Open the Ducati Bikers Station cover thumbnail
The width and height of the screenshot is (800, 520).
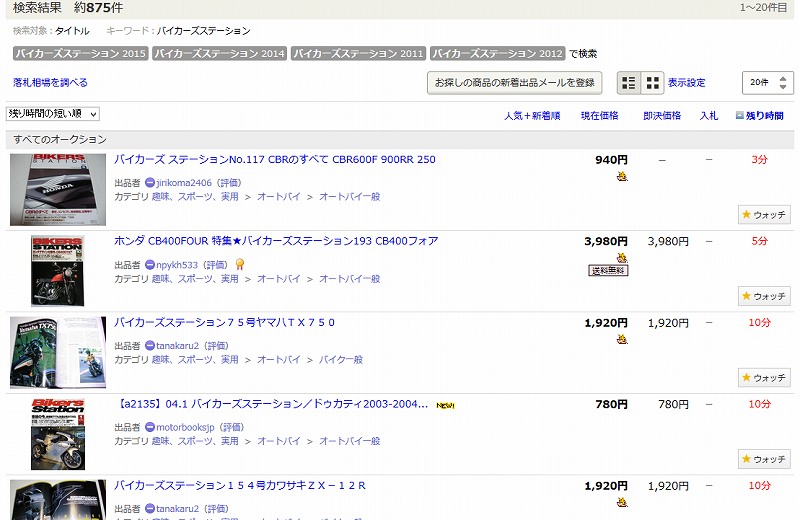(x=58, y=434)
